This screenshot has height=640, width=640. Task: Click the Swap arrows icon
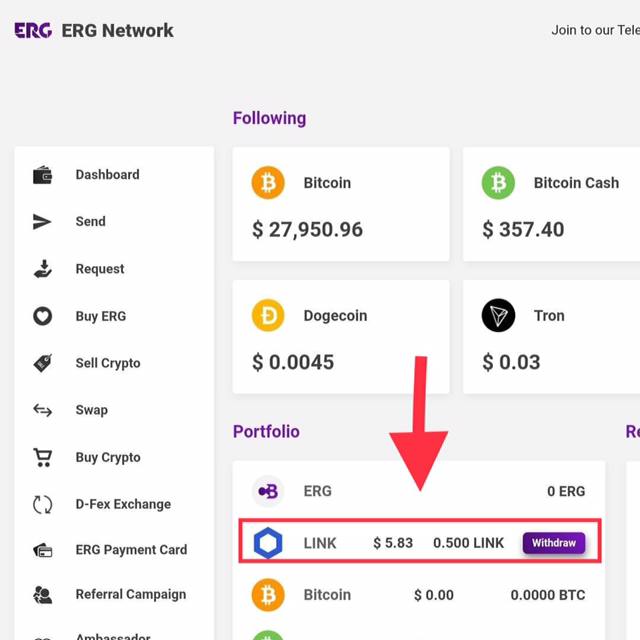tap(42, 410)
